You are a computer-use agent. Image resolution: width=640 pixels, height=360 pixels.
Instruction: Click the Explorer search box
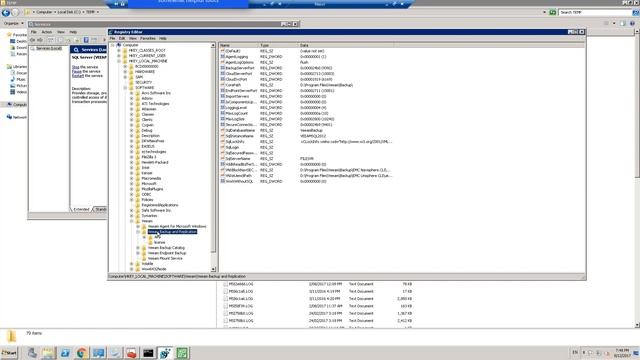pyautogui.click(x=595, y=13)
